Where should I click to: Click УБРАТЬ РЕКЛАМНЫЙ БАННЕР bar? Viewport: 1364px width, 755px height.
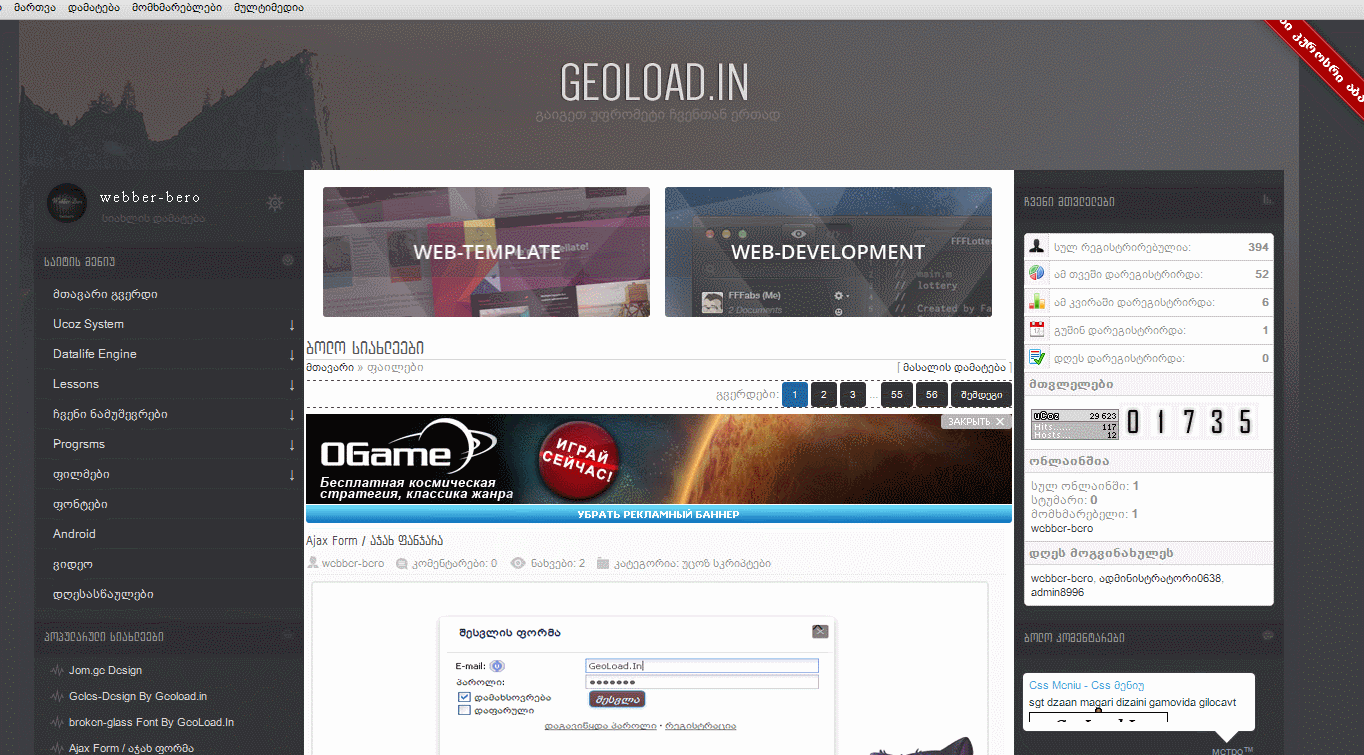[x=659, y=514]
